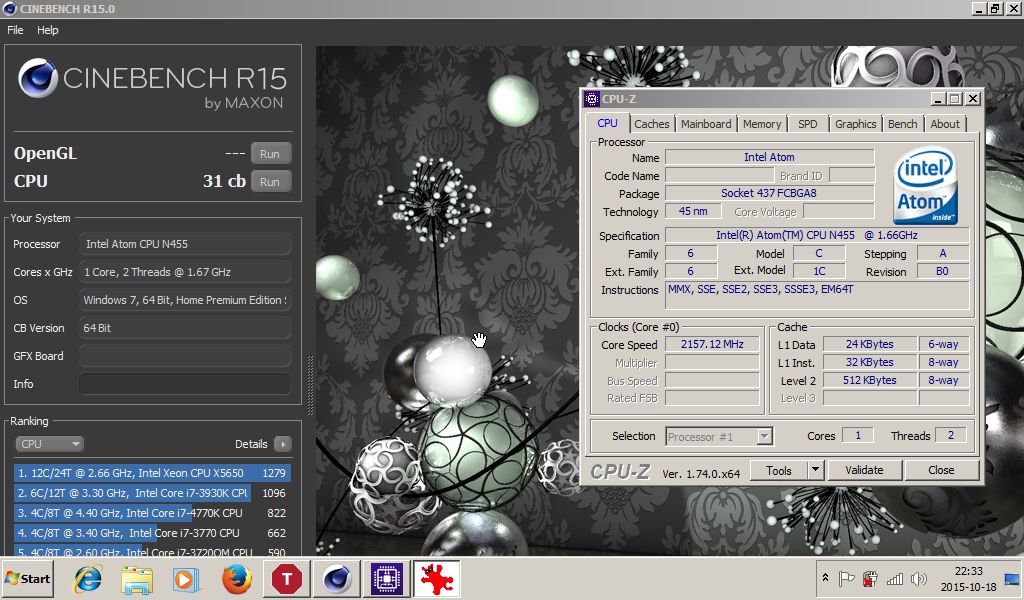Open the Windows Start button
The image size is (1024, 600).
(27, 579)
